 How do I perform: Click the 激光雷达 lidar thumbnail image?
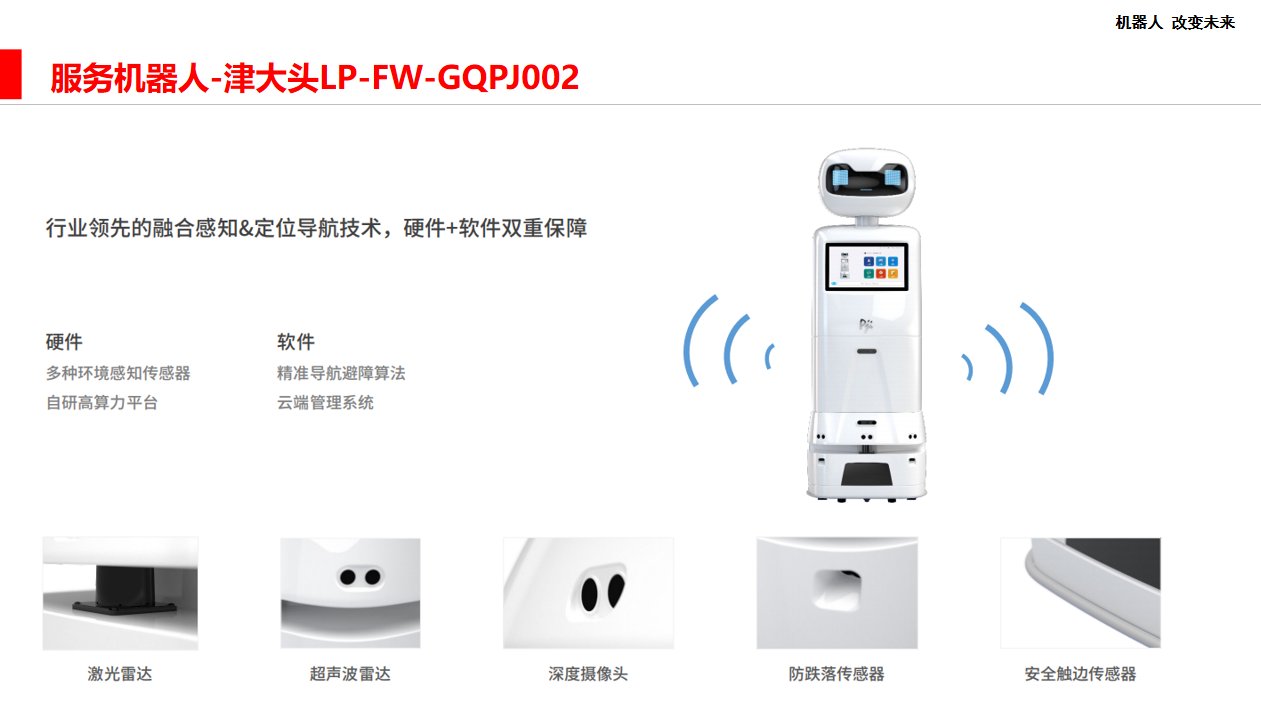[x=120, y=593]
